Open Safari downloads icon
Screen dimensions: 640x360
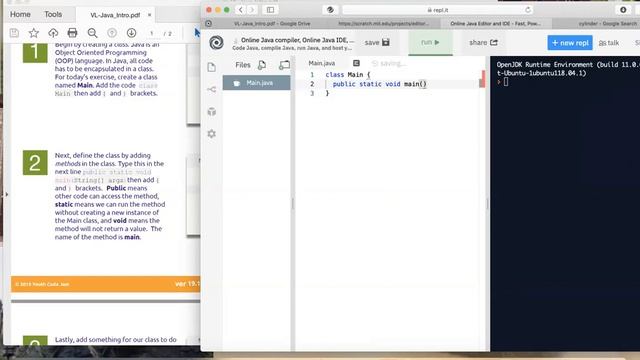coord(623,9)
